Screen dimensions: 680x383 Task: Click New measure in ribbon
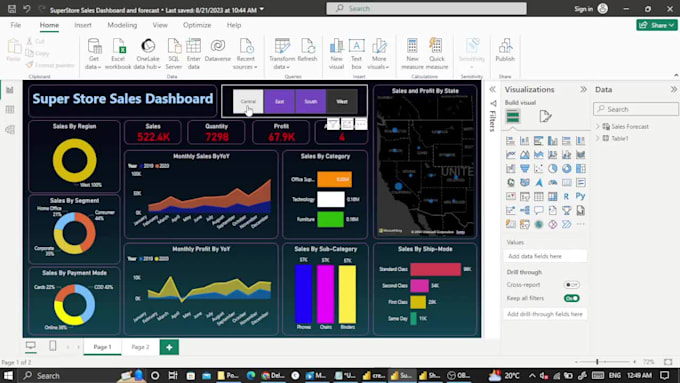412,54
